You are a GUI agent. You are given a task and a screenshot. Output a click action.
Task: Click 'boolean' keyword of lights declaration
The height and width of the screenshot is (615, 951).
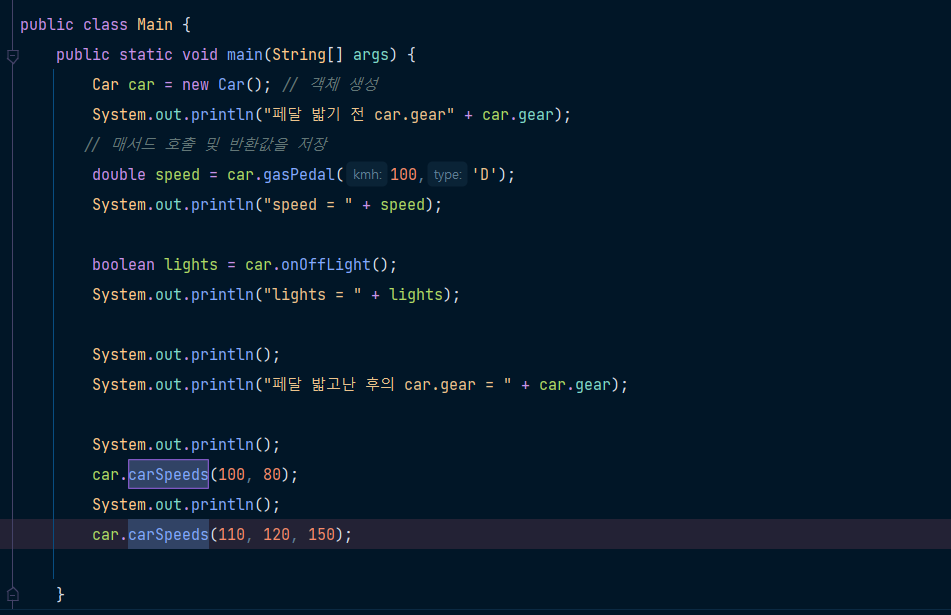pos(123,265)
